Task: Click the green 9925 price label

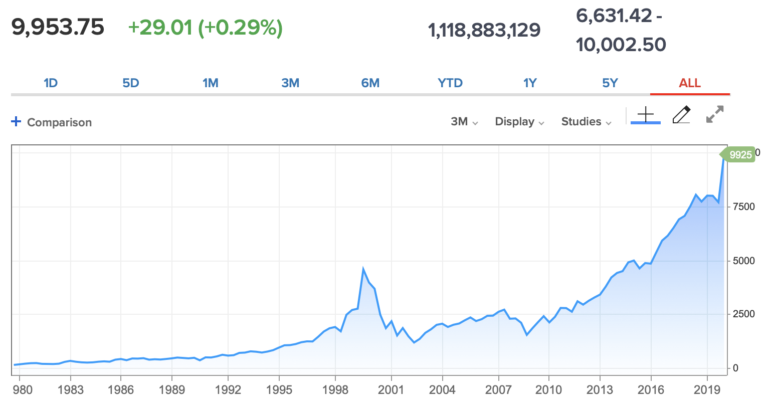Action: pos(738,154)
